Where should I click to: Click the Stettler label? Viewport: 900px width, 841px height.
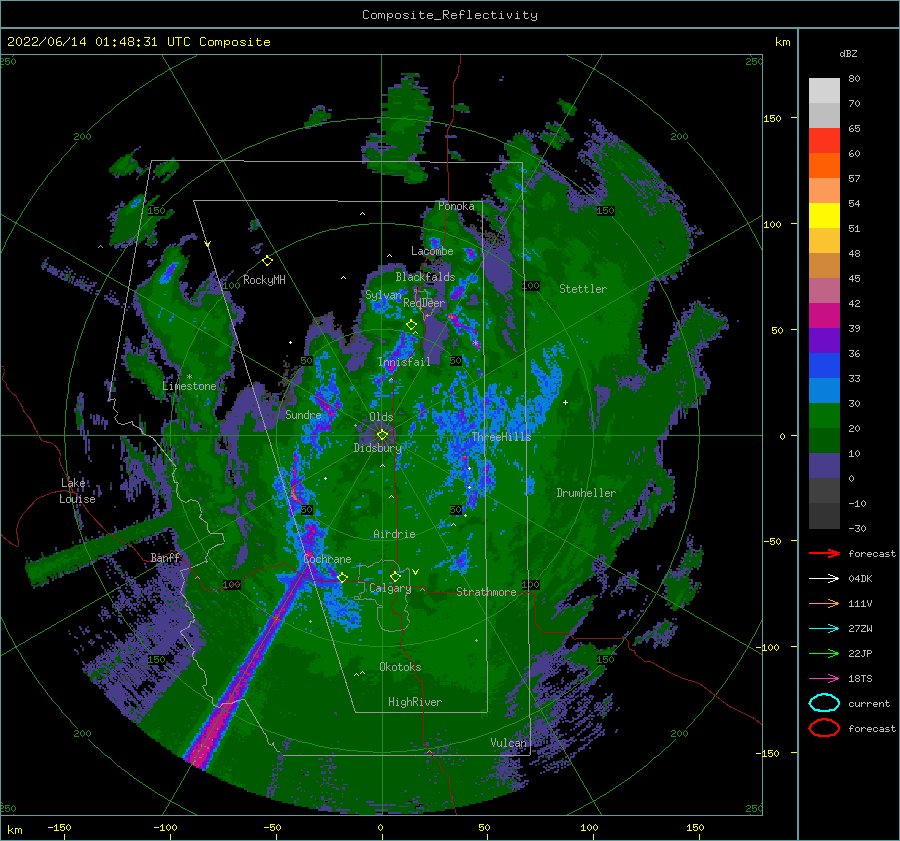click(x=583, y=289)
